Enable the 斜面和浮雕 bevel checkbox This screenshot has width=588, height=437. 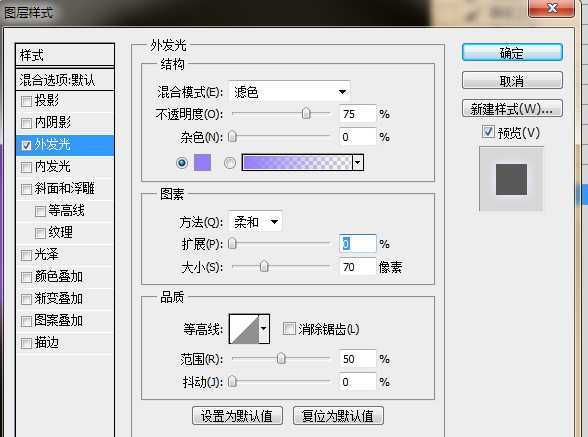[x=26, y=189]
